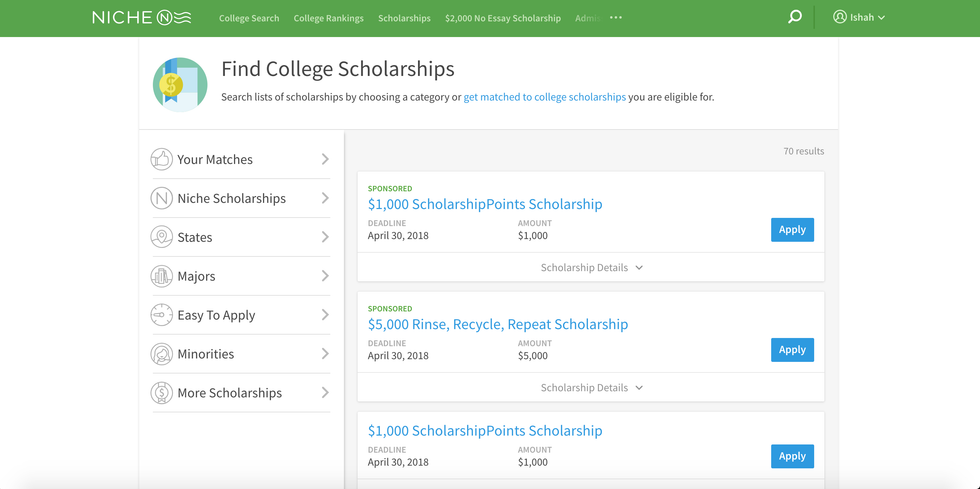Click the States map pin icon
This screenshot has width=980, height=489.
pyautogui.click(x=161, y=237)
